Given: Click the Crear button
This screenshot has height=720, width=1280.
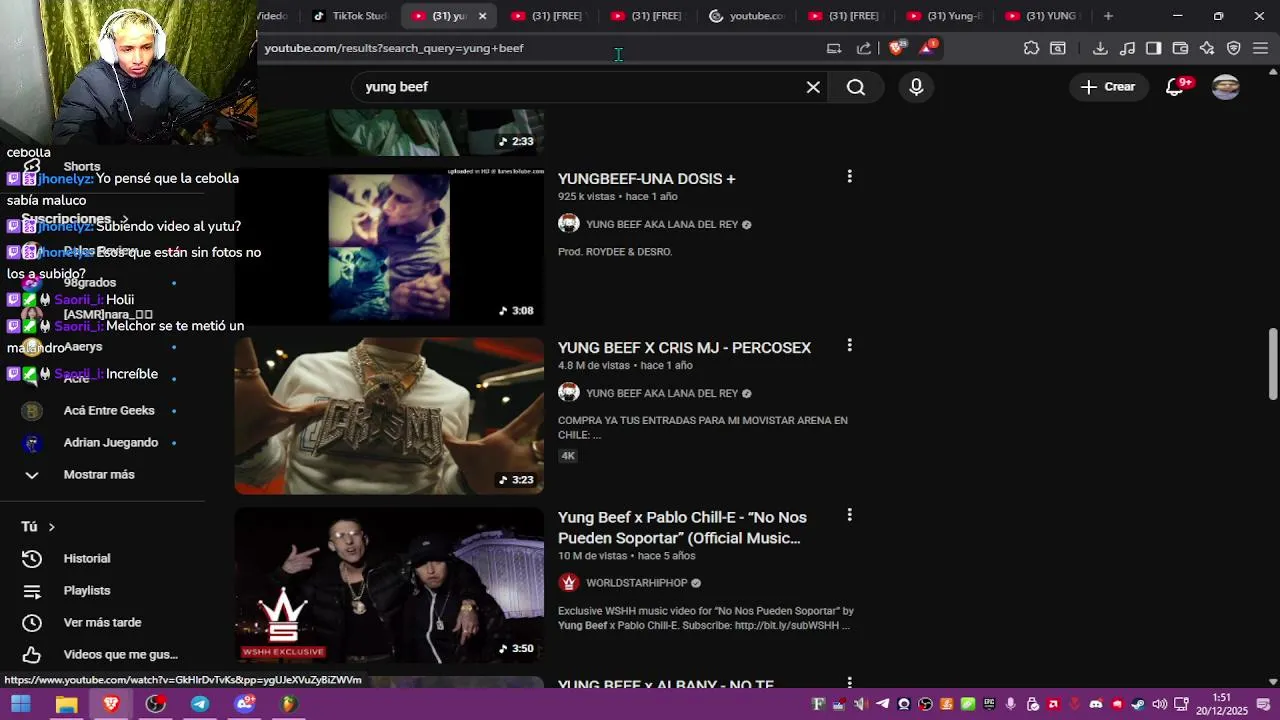Looking at the screenshot, I should (1108, 87).
